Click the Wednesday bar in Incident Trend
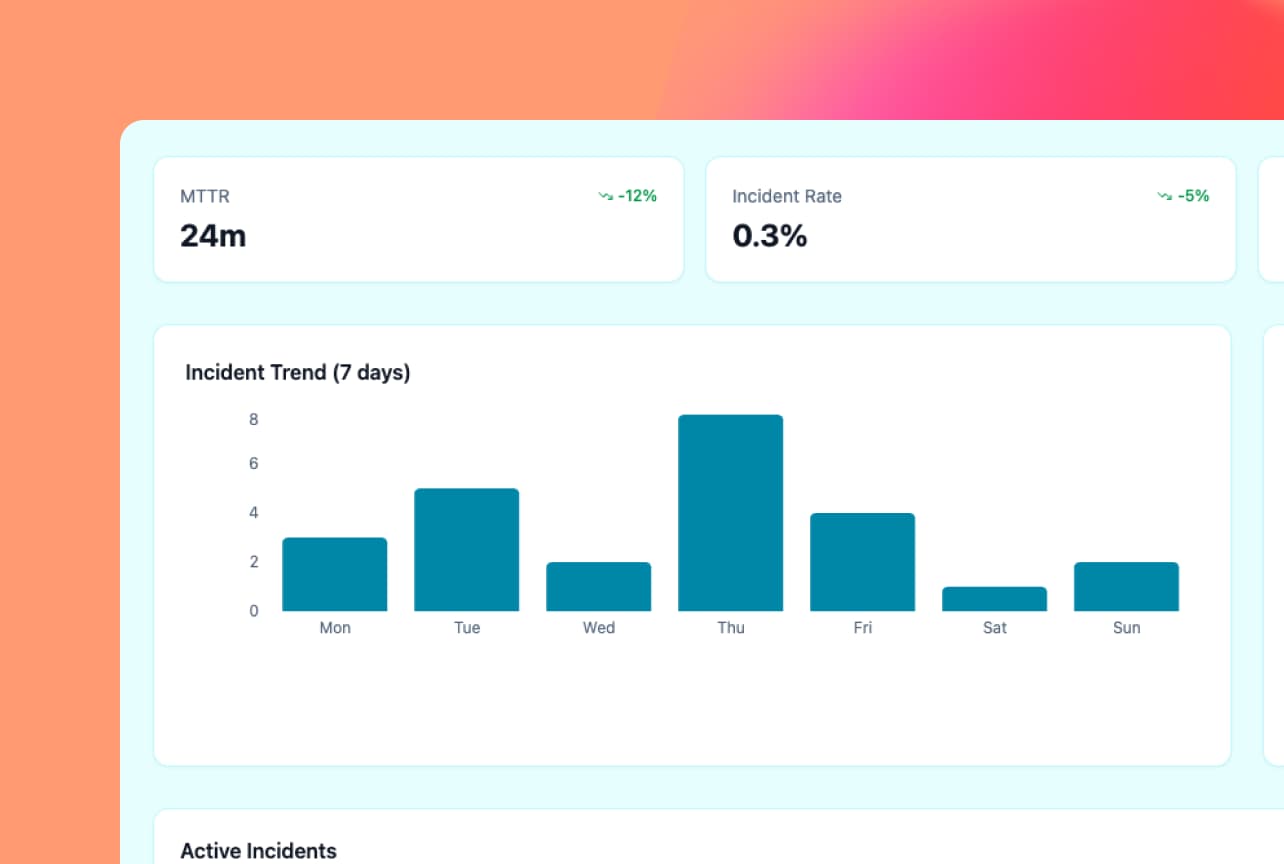 [598, 586]
